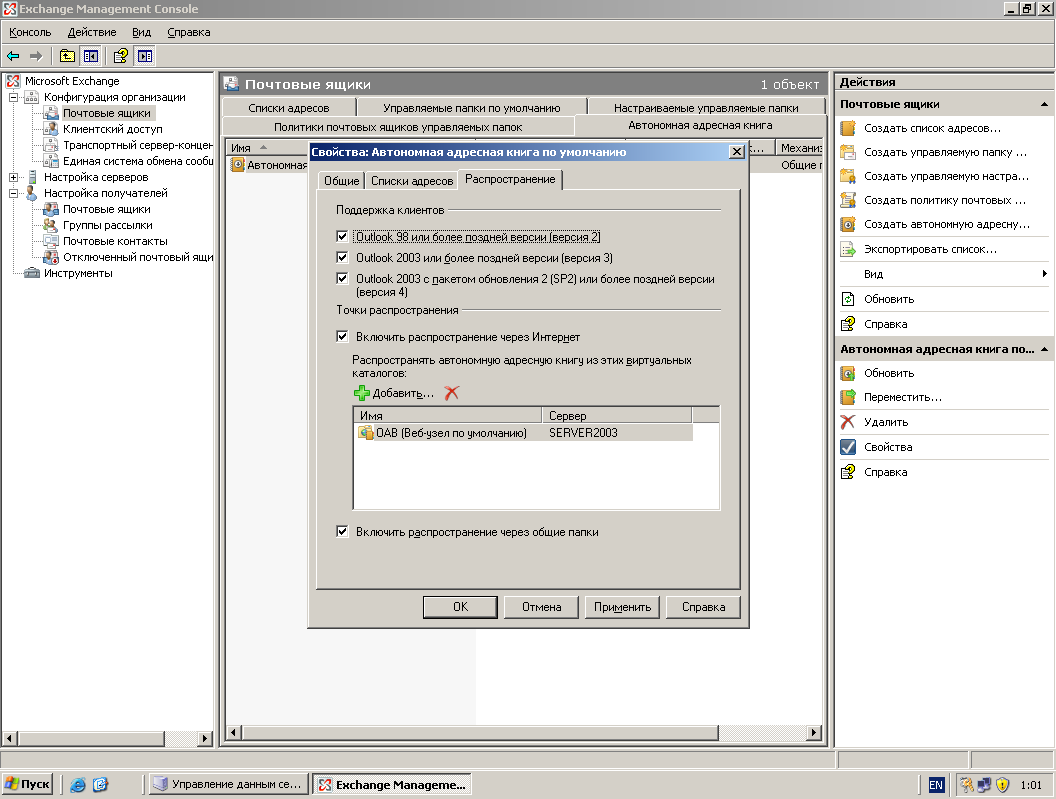Viewport: 1056px width, 799px height.
Task: Click the Сервер column header
Action: tap(617, 416)
